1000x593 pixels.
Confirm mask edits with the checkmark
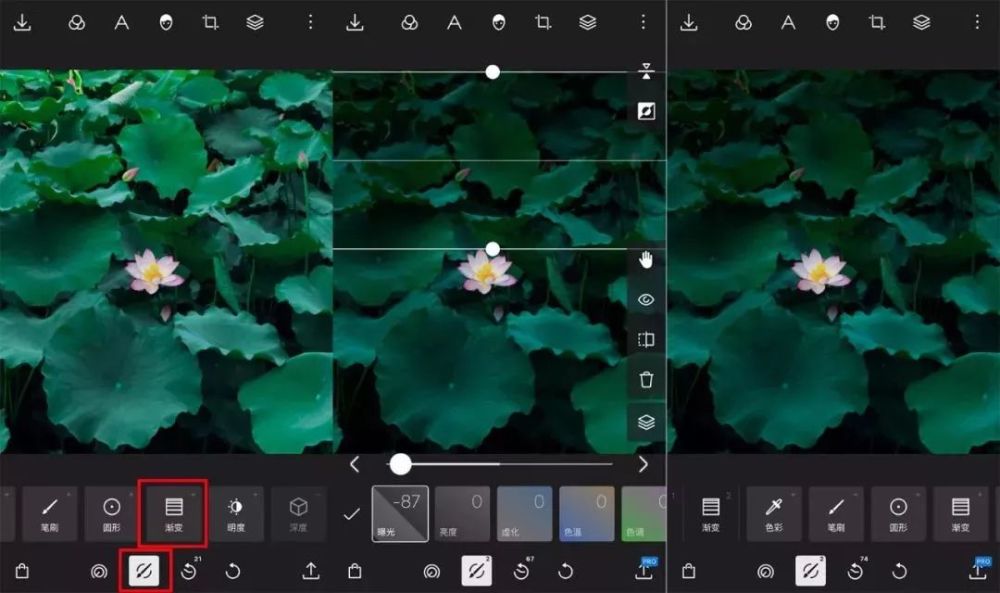tap(351, 514)
